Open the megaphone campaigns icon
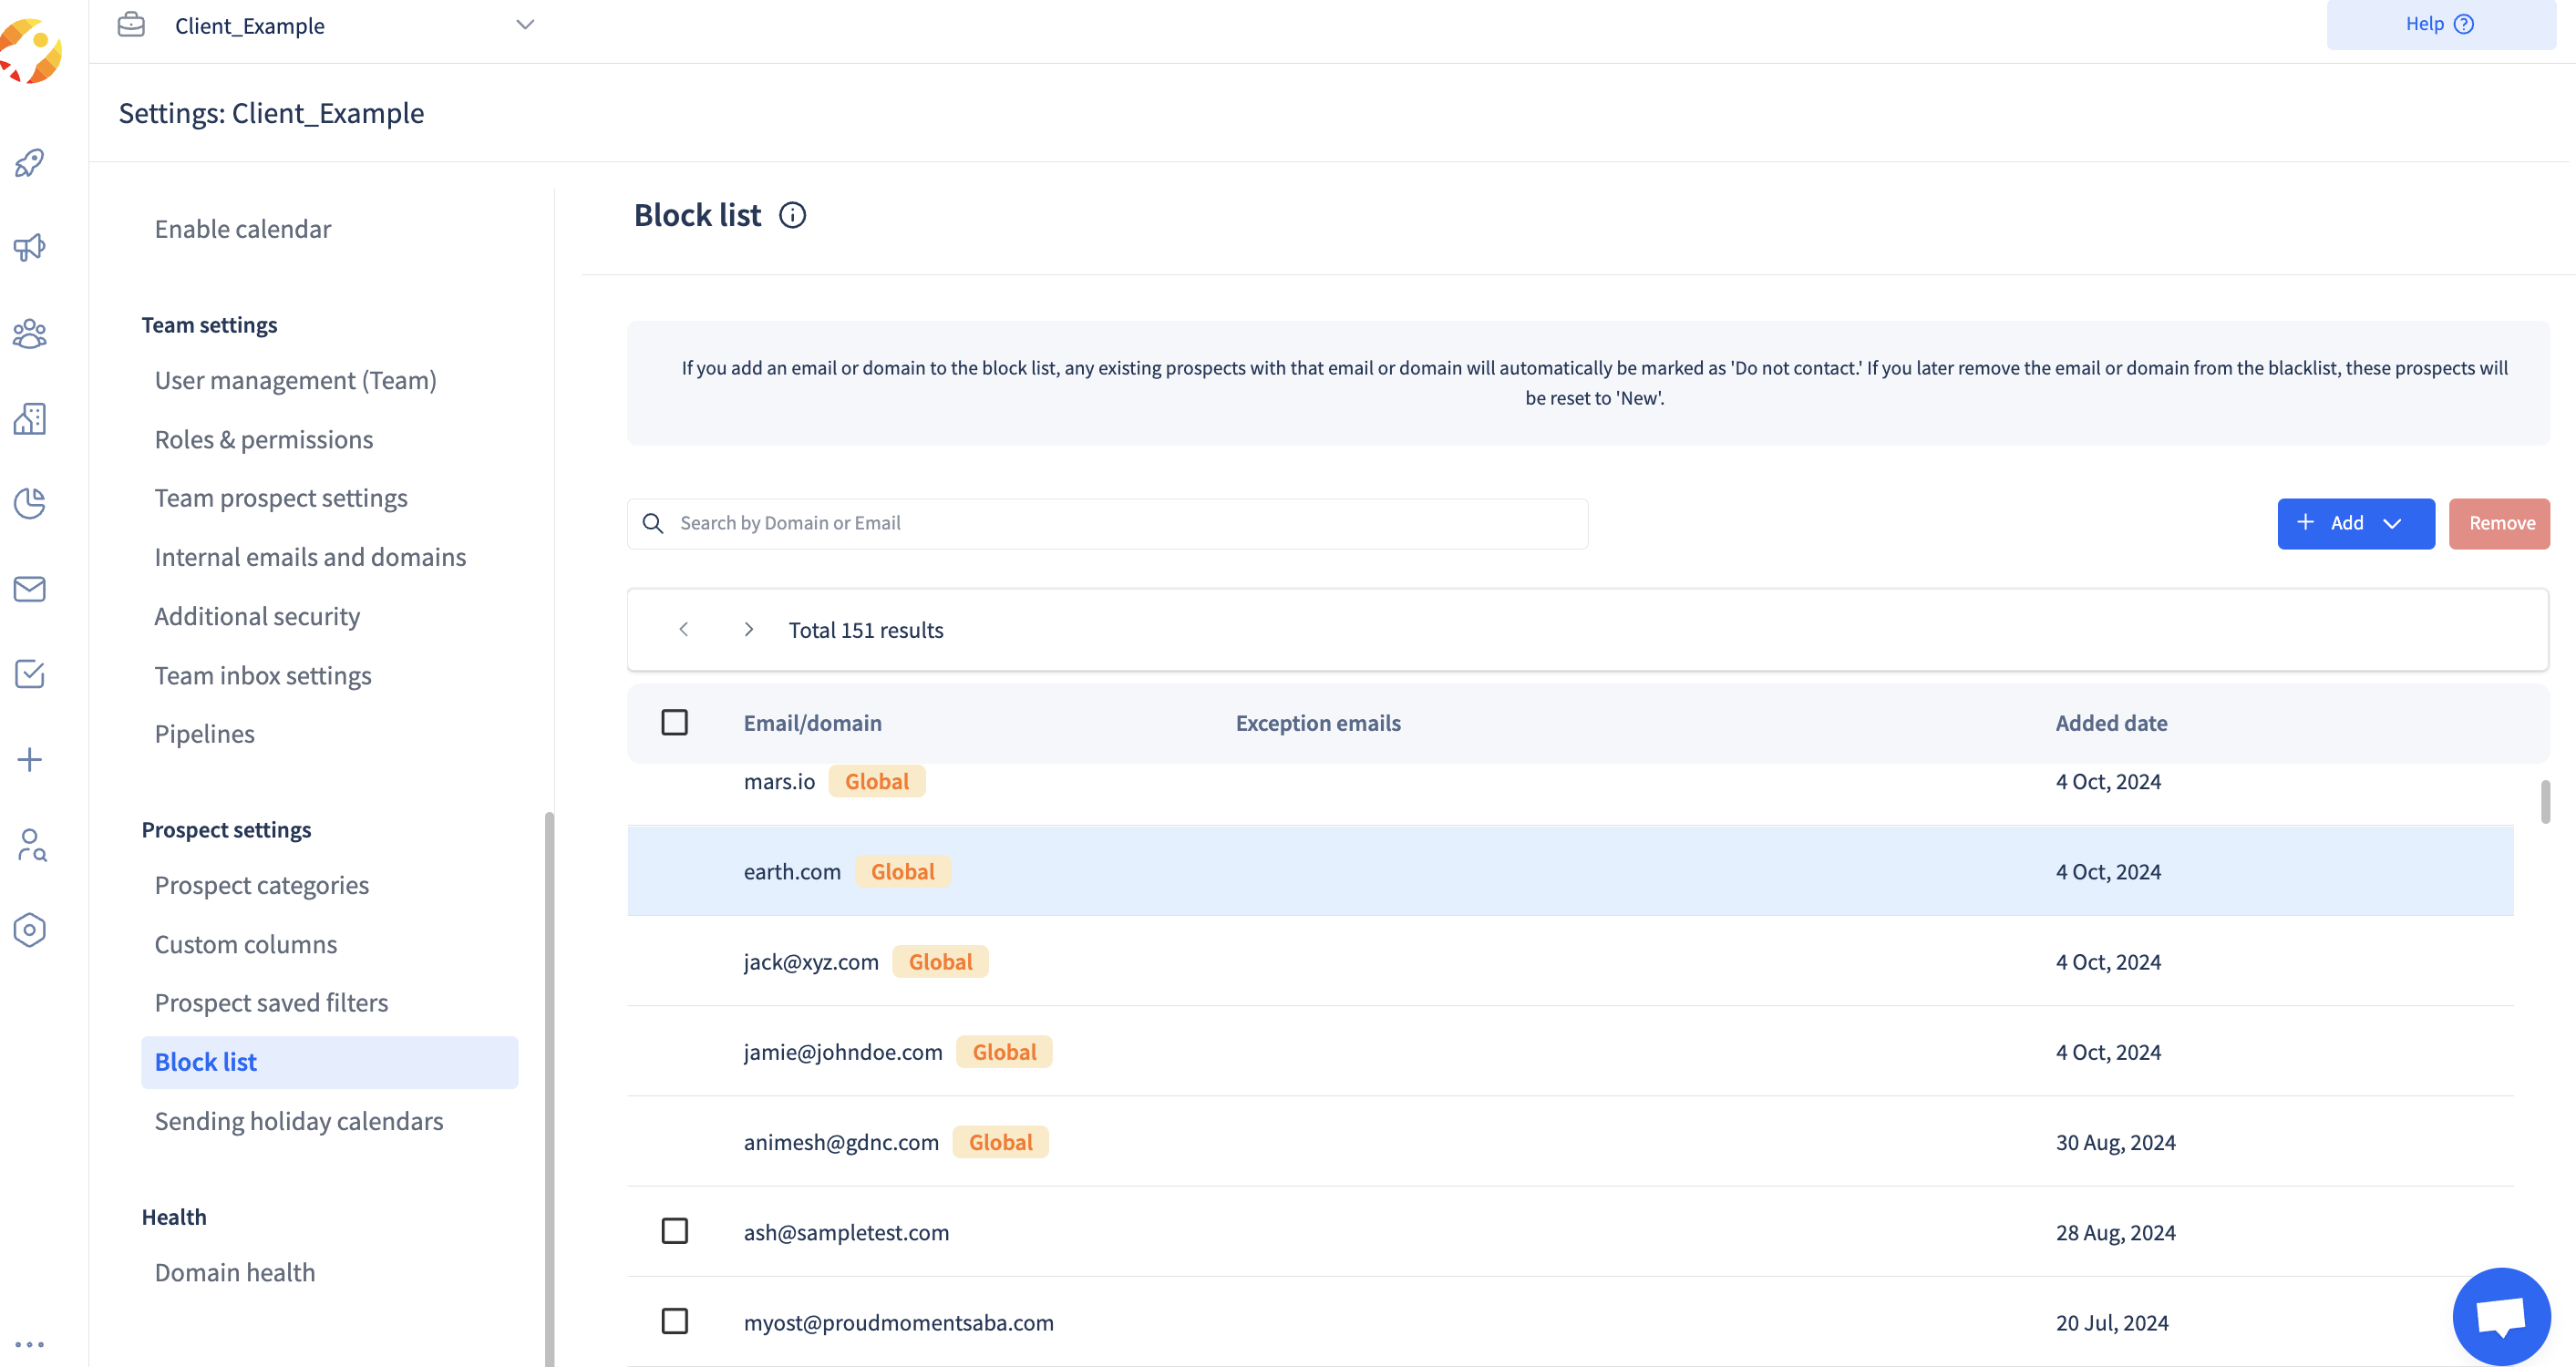The width and height of the screenshot is (2576, 1367). pos(30,247)
